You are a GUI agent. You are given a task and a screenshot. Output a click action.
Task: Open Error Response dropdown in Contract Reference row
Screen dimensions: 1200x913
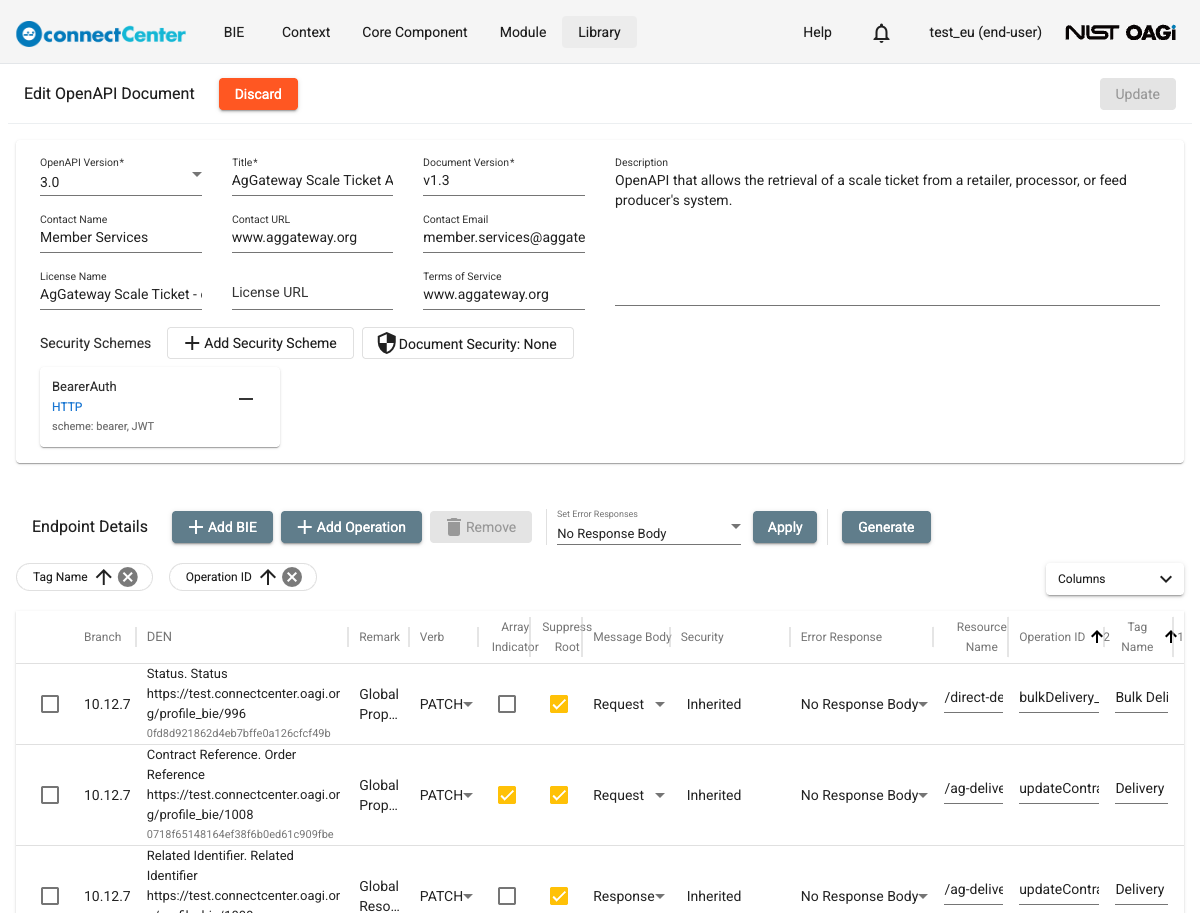coord(864,795)
